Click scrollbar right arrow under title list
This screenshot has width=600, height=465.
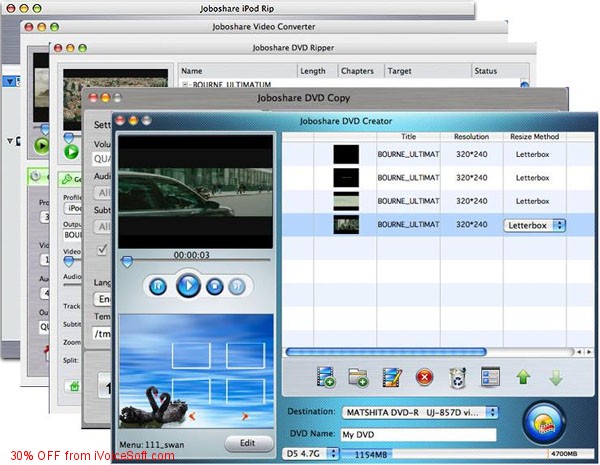589,351
